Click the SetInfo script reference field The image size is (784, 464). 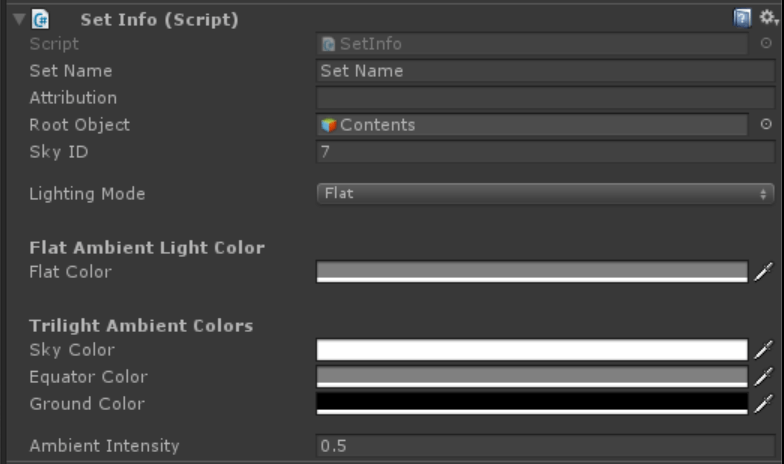pyautogui.click(x=532, y=44)
